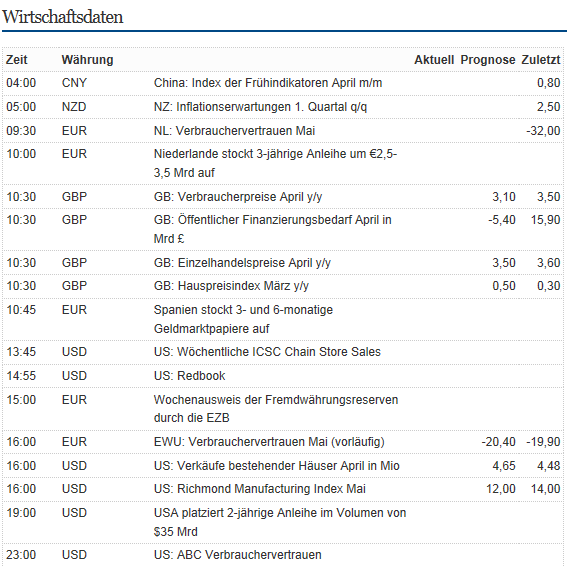Open the US Redbook entry
The height and width of the screenshot is (566, 567).
pyautogui.click(x=189, y=376)
